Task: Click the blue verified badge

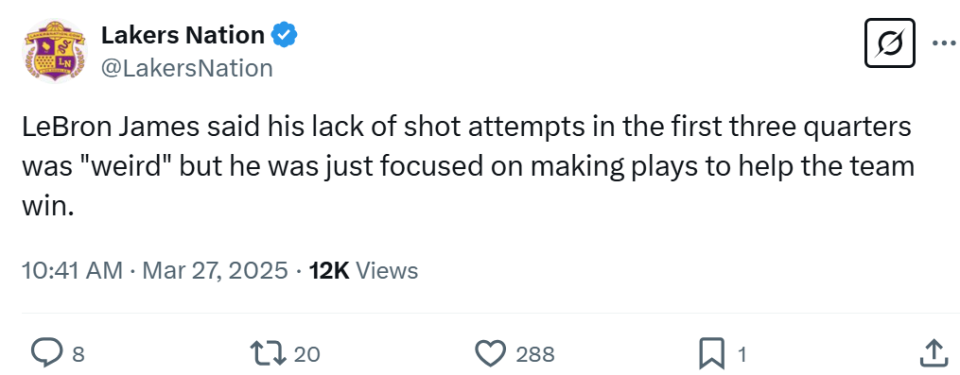Action: click(284, 36)
